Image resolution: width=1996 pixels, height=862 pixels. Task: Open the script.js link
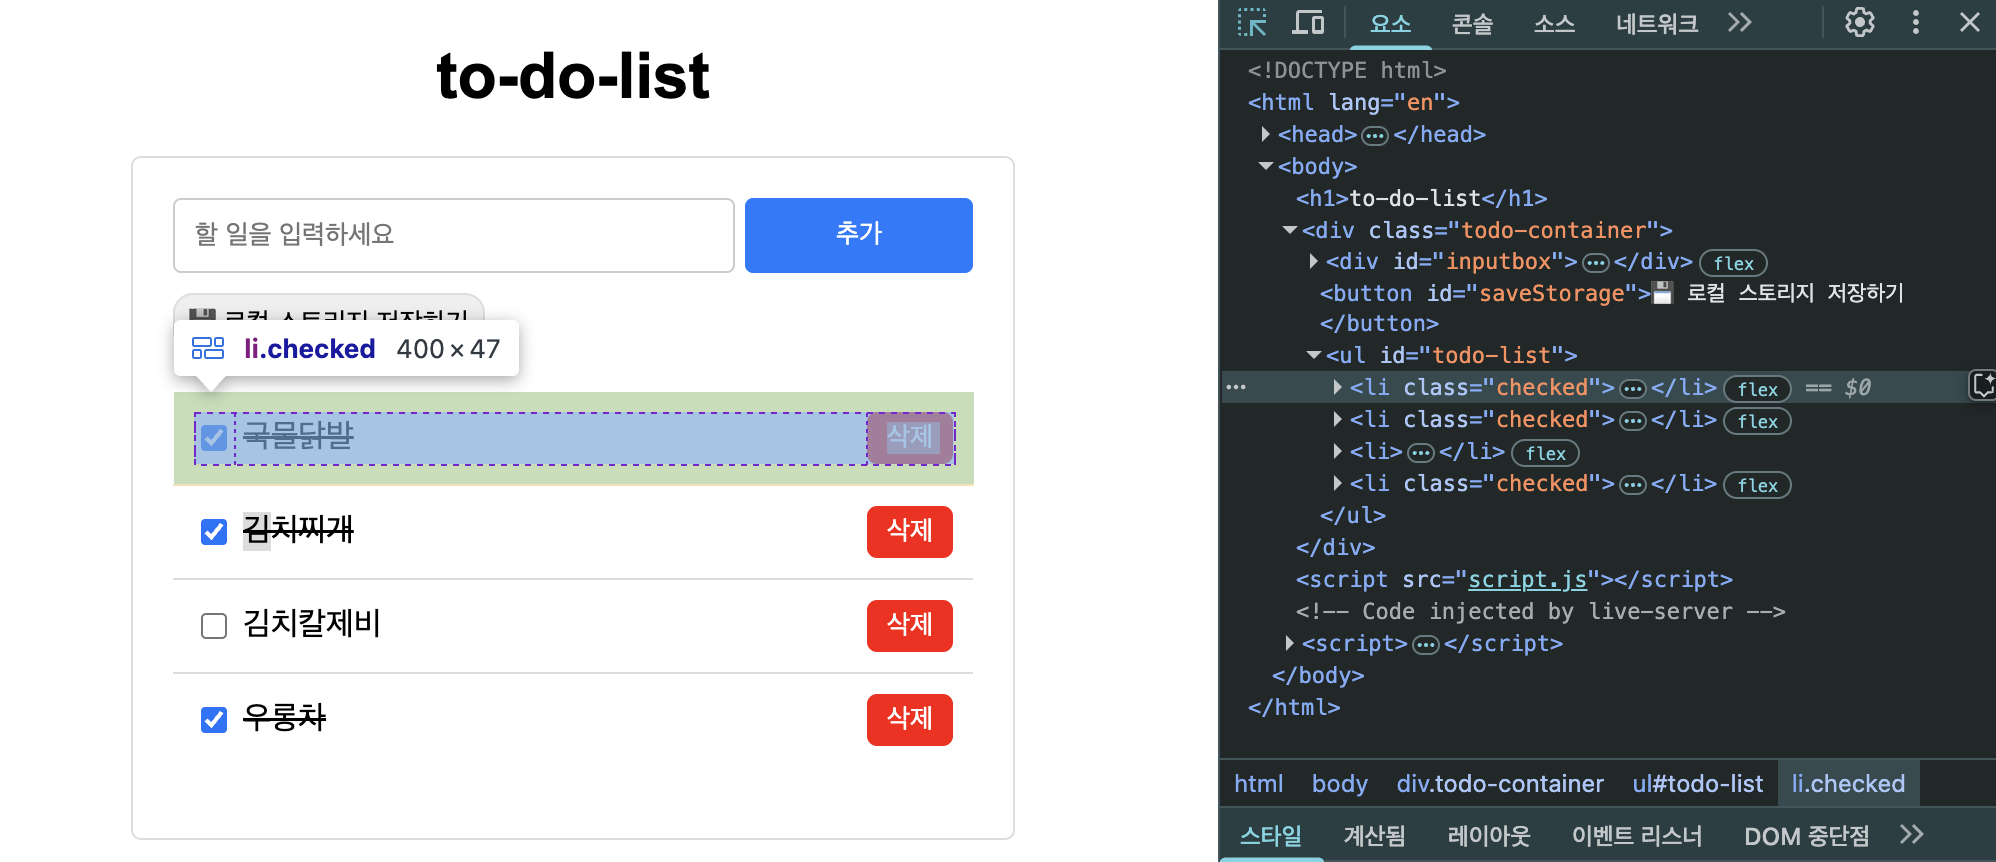click(x=1527, y=579)
